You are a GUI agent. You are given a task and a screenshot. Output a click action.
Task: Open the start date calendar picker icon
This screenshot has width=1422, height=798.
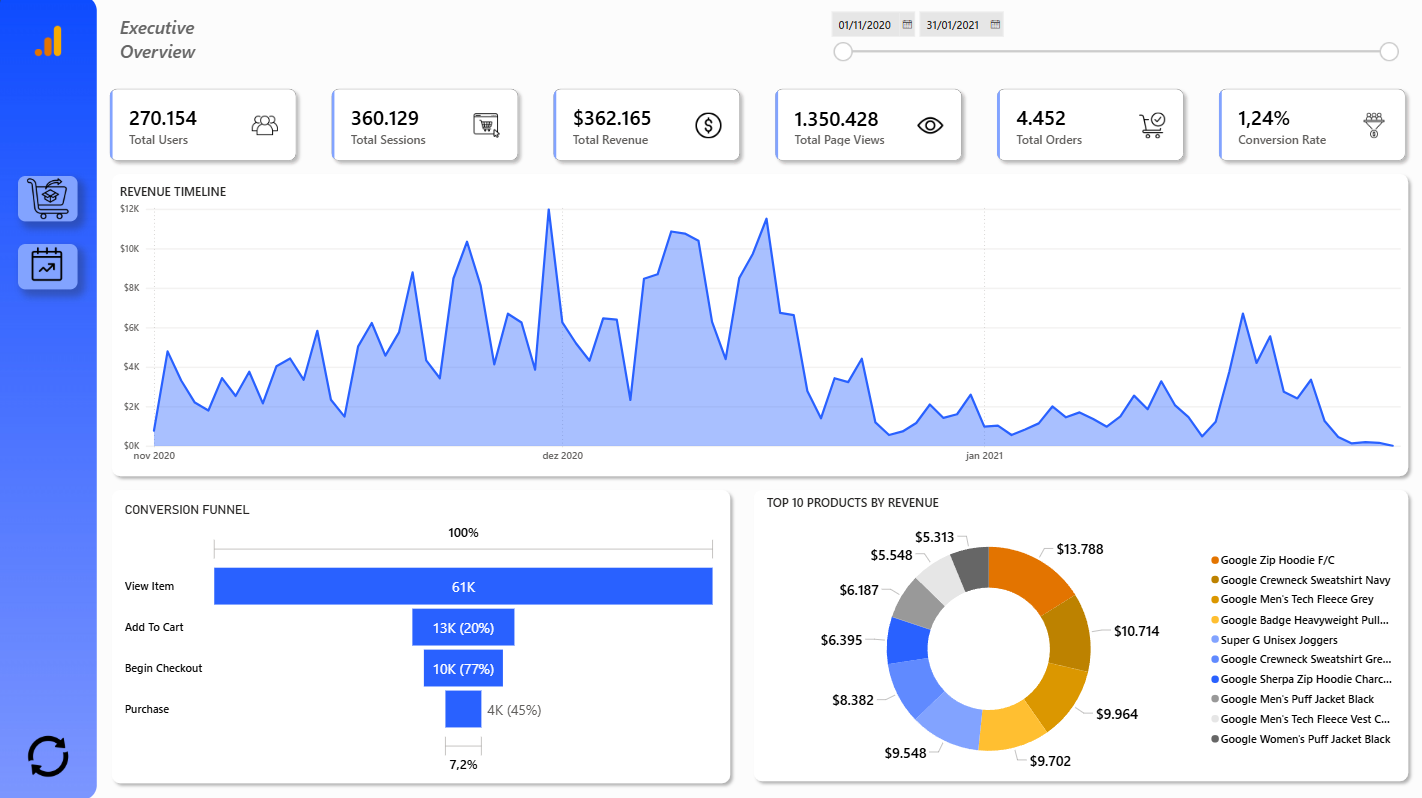pos(908,24)
